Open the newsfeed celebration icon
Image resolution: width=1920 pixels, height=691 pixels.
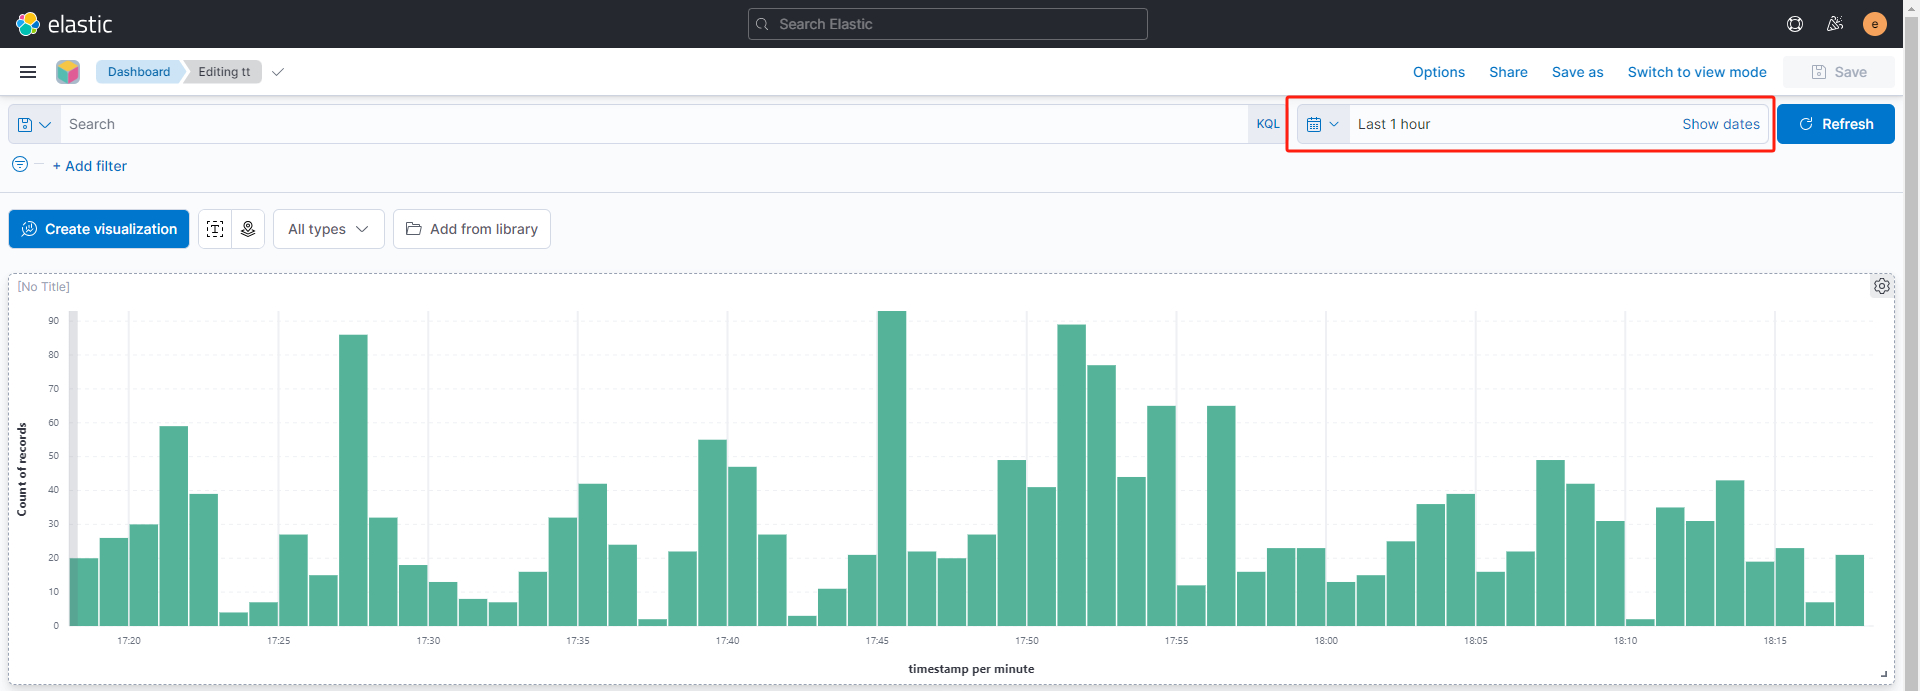tap(1835, 24)
